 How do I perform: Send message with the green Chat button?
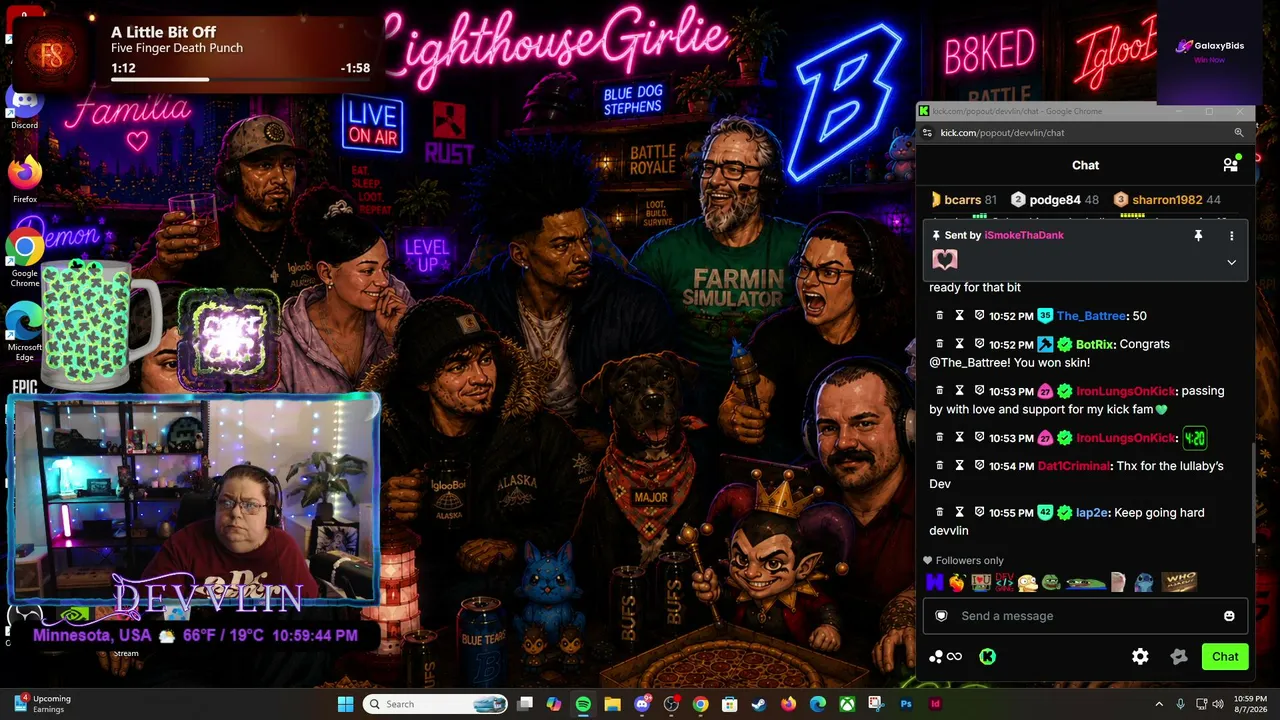pos(1225,657)
